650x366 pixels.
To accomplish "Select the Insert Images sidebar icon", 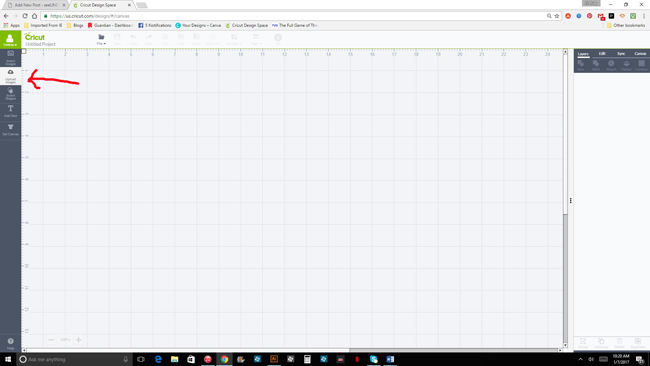I will [10, 58].
